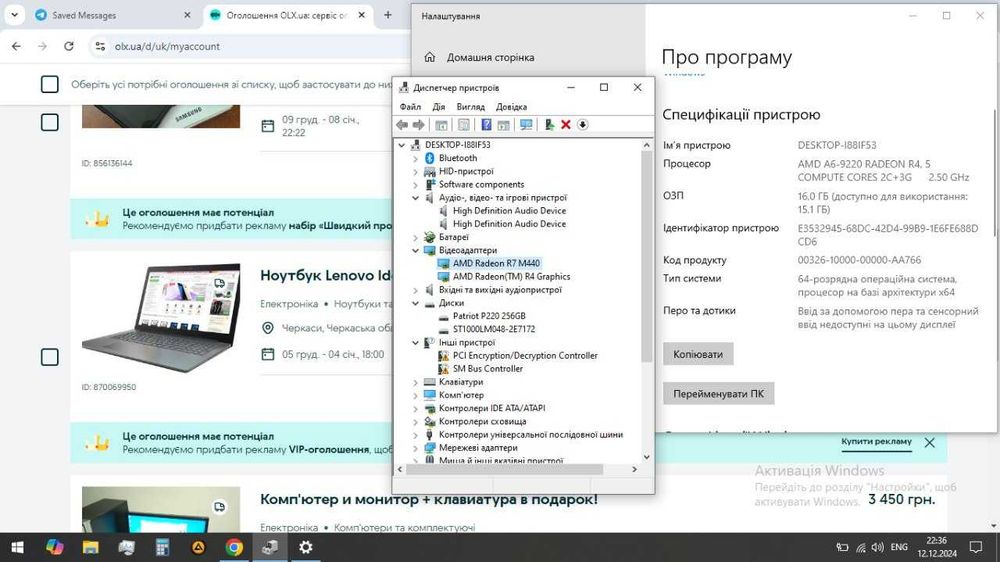The width and height of the screenshot is (1000, 562).
Task: Select AMD Radeon R7 M440 adapter
Action: pos(496,263)
